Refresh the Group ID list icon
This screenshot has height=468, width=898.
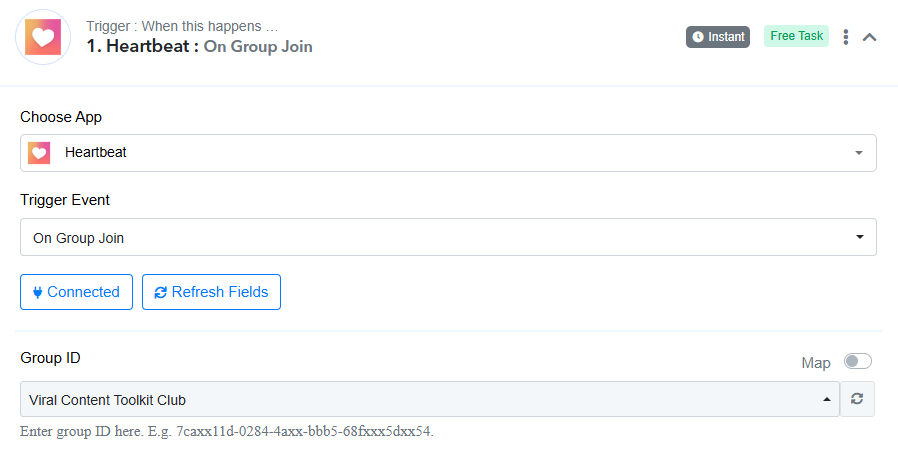click(857, 399)
